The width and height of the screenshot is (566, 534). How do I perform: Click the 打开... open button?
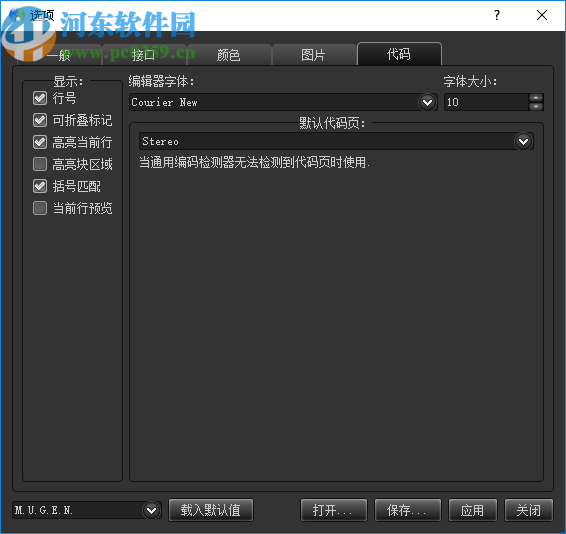[334, 510]
